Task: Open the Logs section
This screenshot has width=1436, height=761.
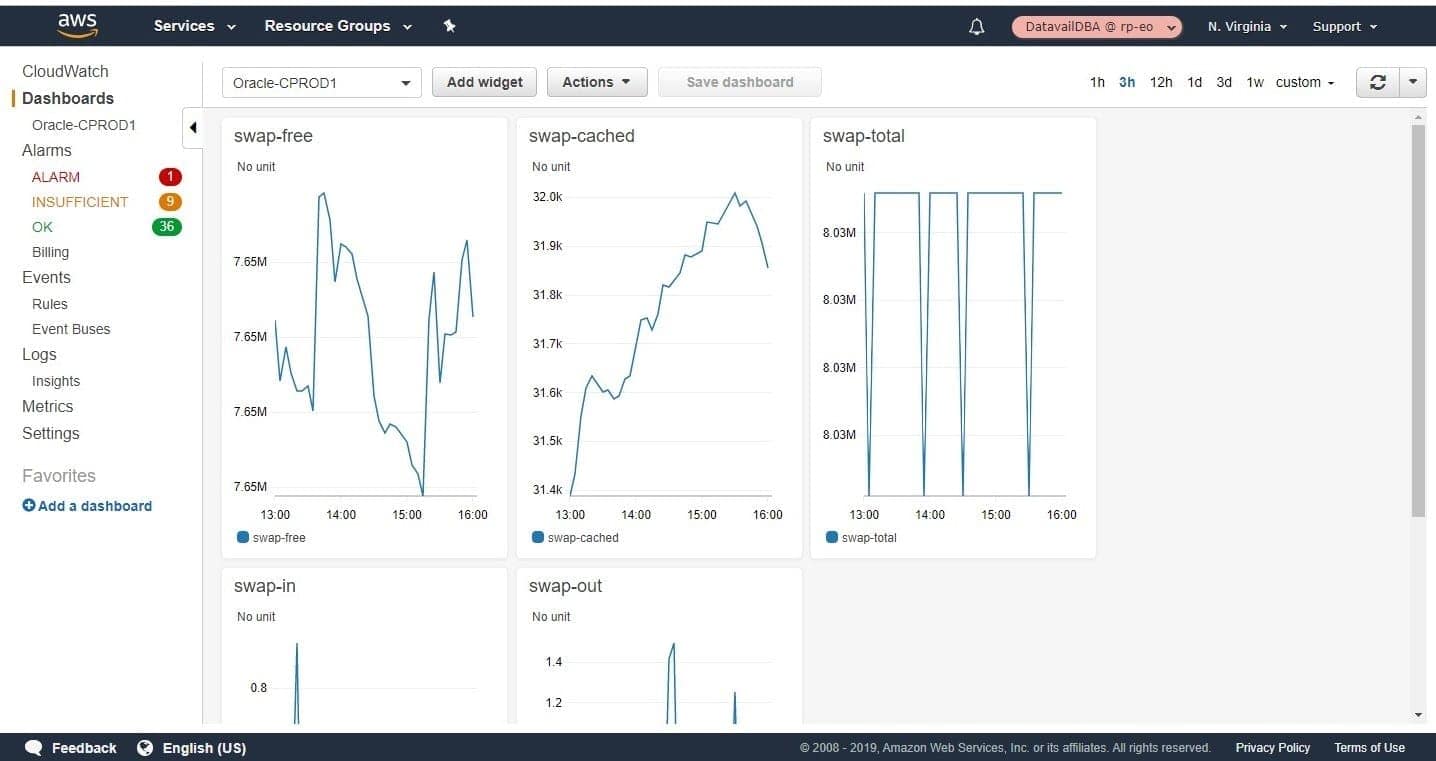Action: click(39, 354)
